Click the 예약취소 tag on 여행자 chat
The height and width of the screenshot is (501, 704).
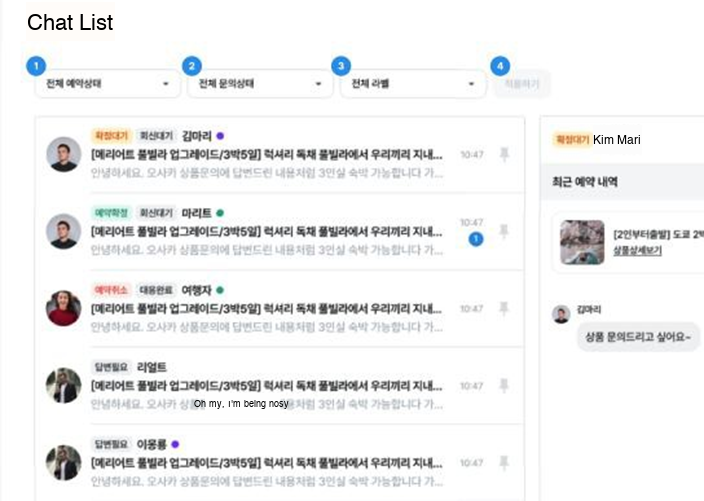(111, 290)
